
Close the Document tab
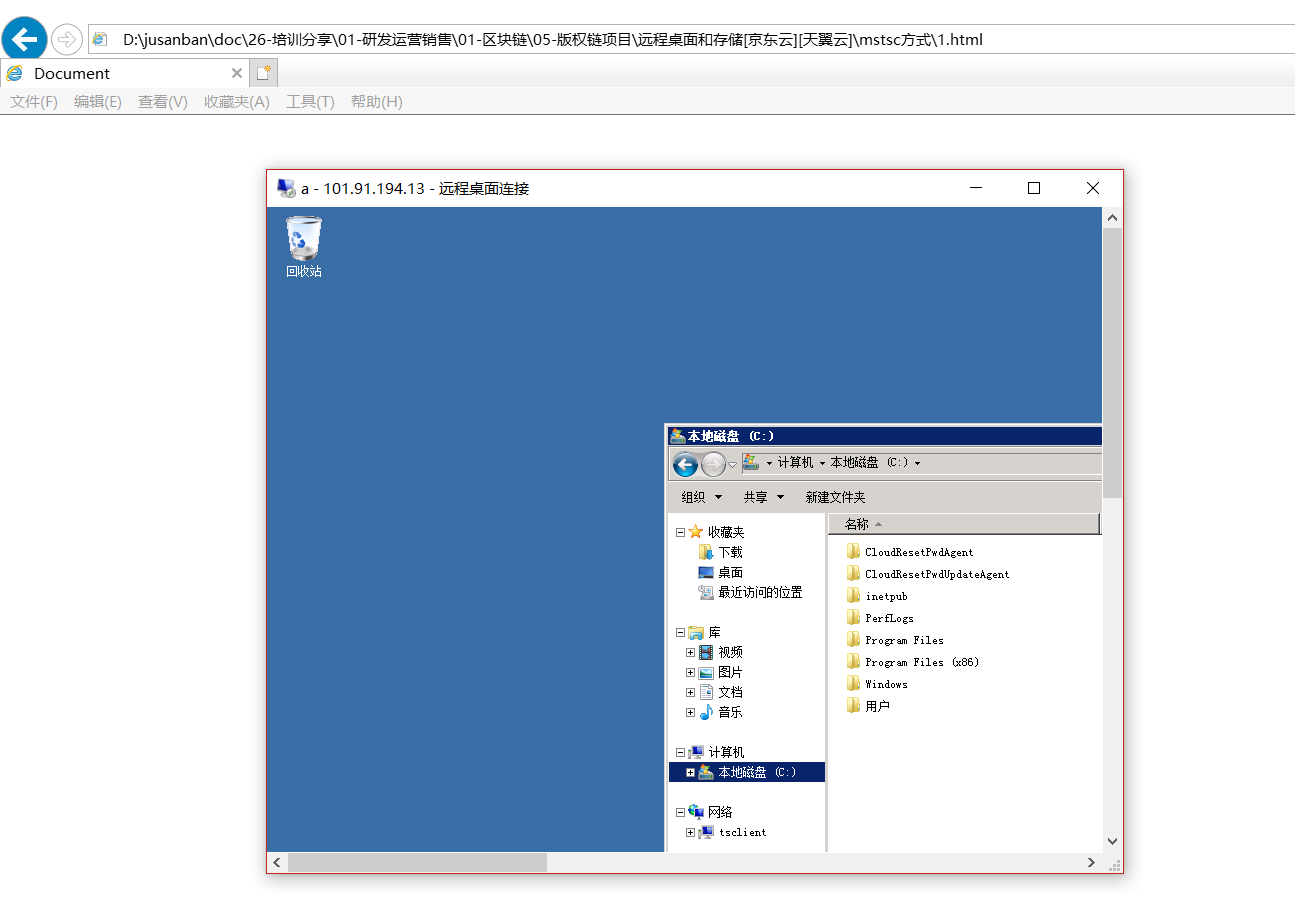click(x=237, y=73)
